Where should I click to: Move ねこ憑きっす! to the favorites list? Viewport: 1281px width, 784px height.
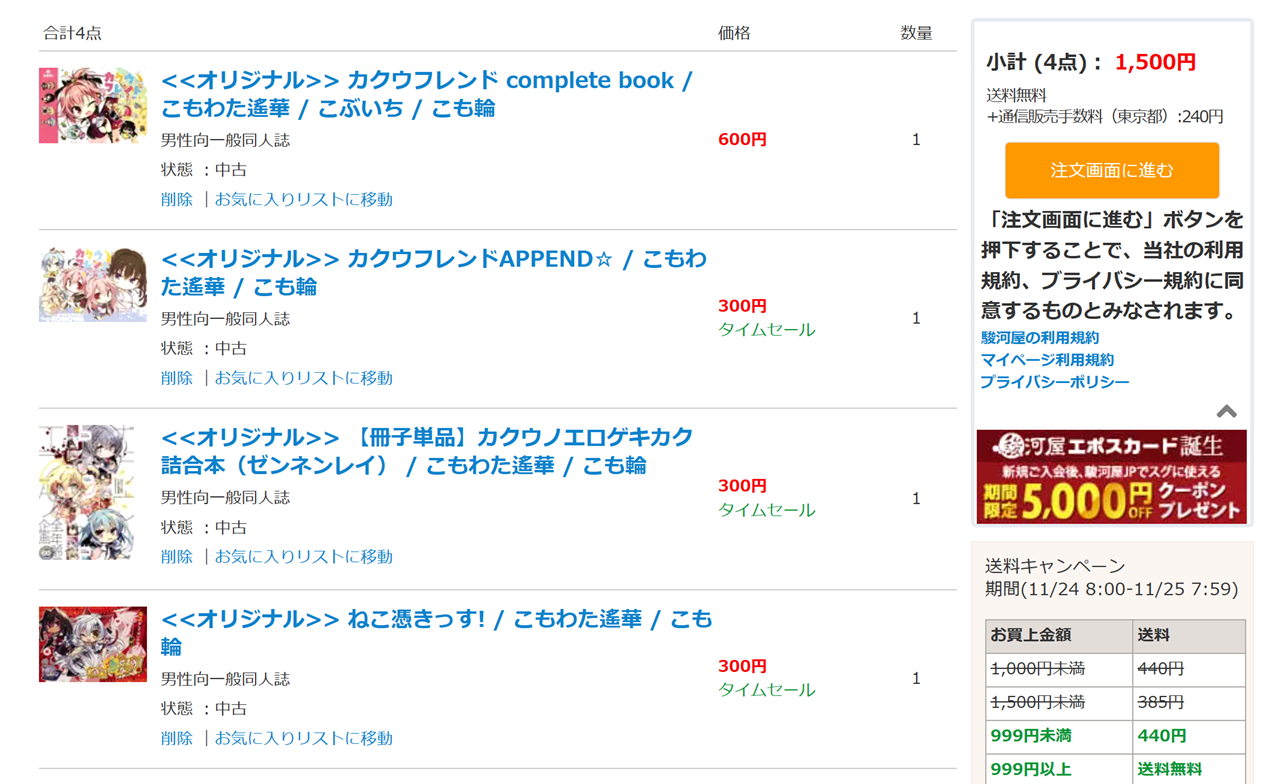pos(303,738)
